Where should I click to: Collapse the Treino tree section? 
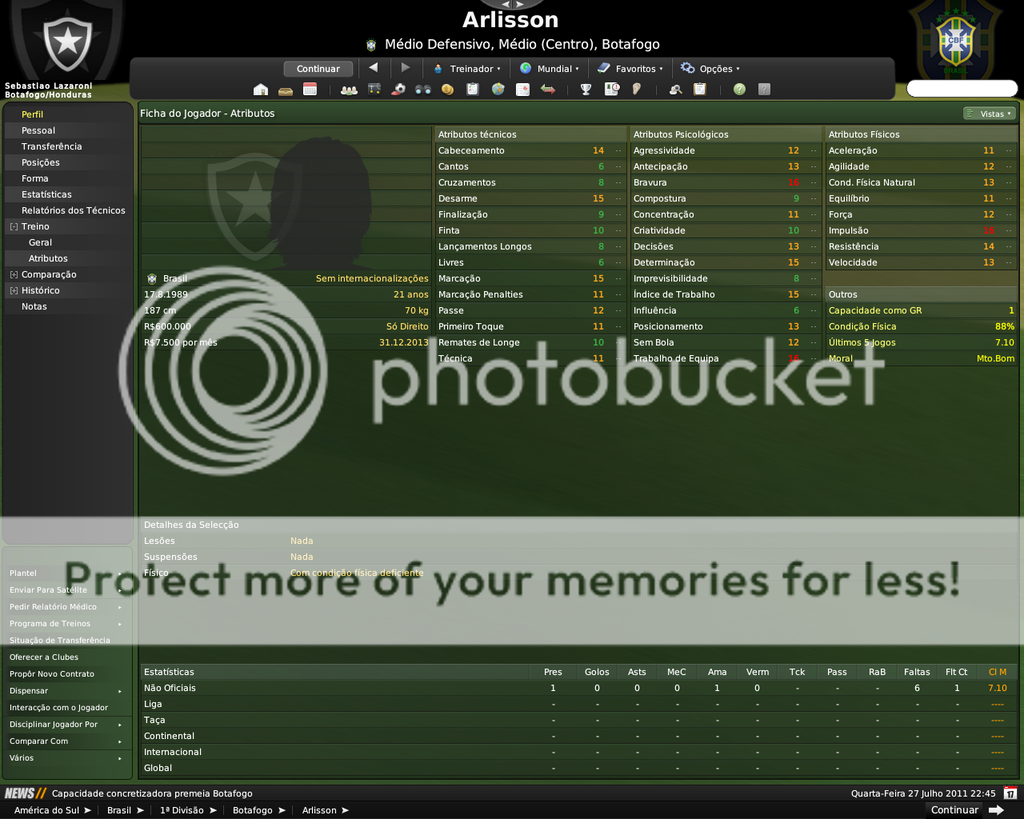pos(13,227)
